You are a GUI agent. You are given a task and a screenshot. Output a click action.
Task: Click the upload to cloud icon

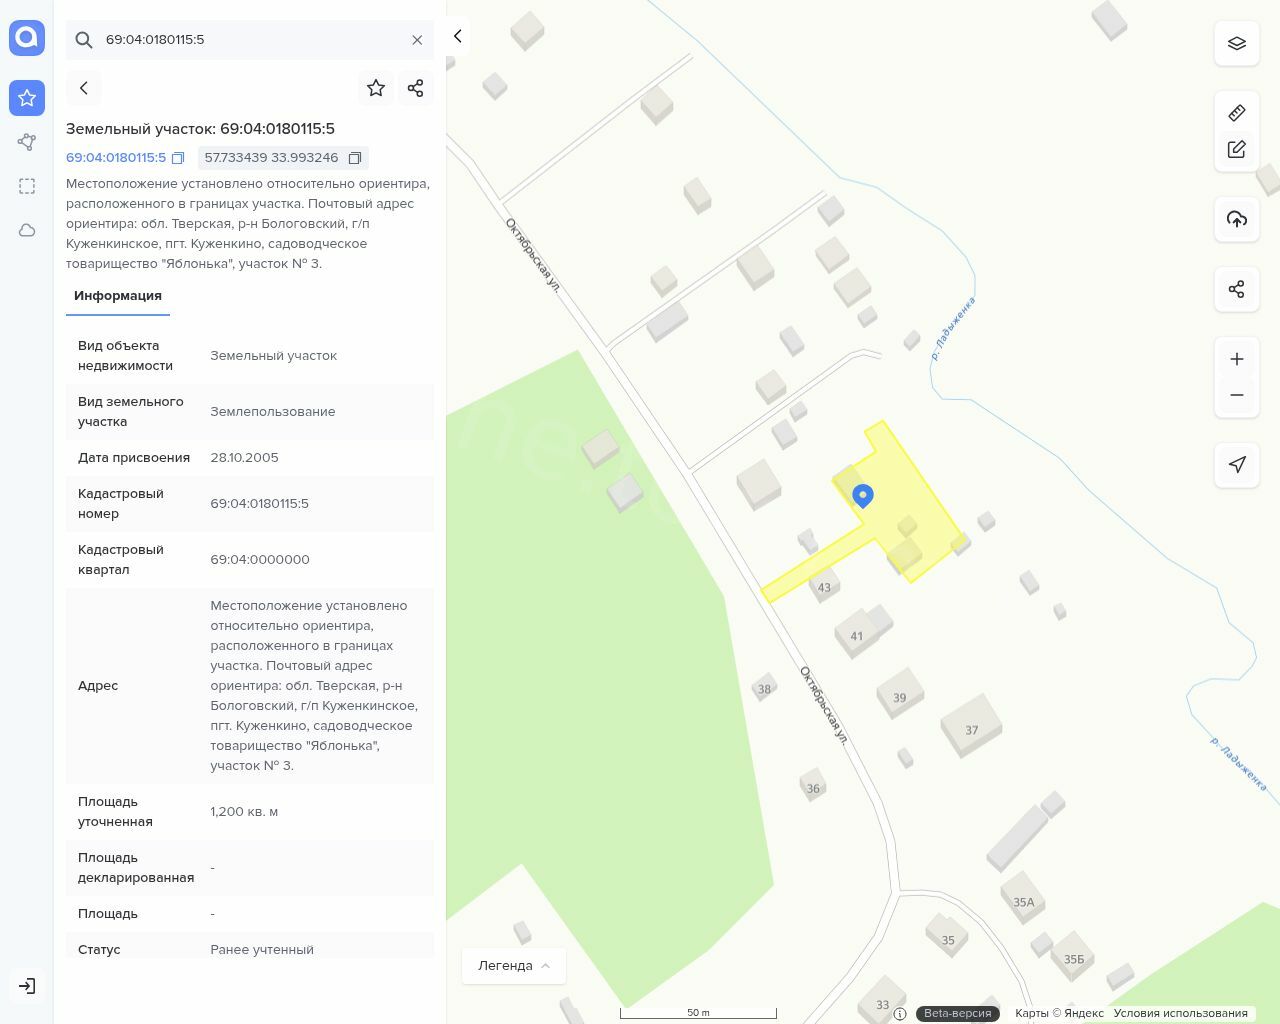(1236, 219)
